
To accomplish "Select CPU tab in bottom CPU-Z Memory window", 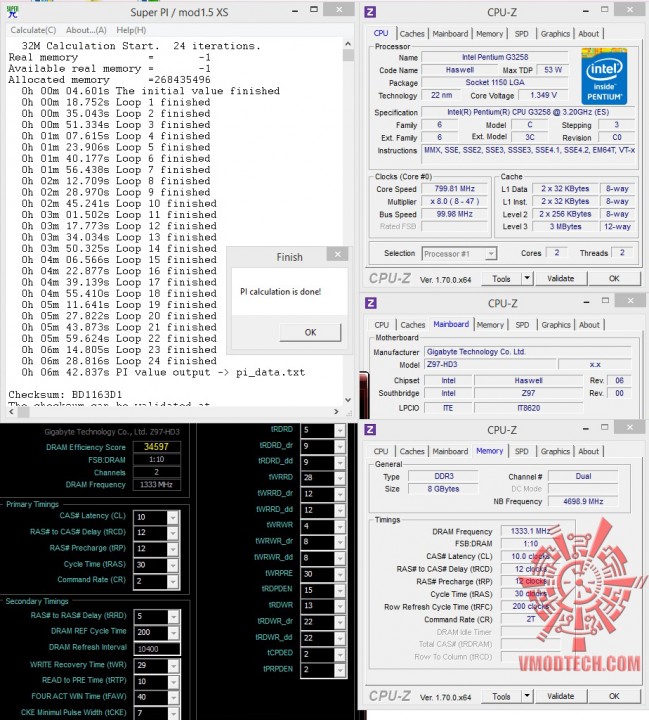I will 381,451.
